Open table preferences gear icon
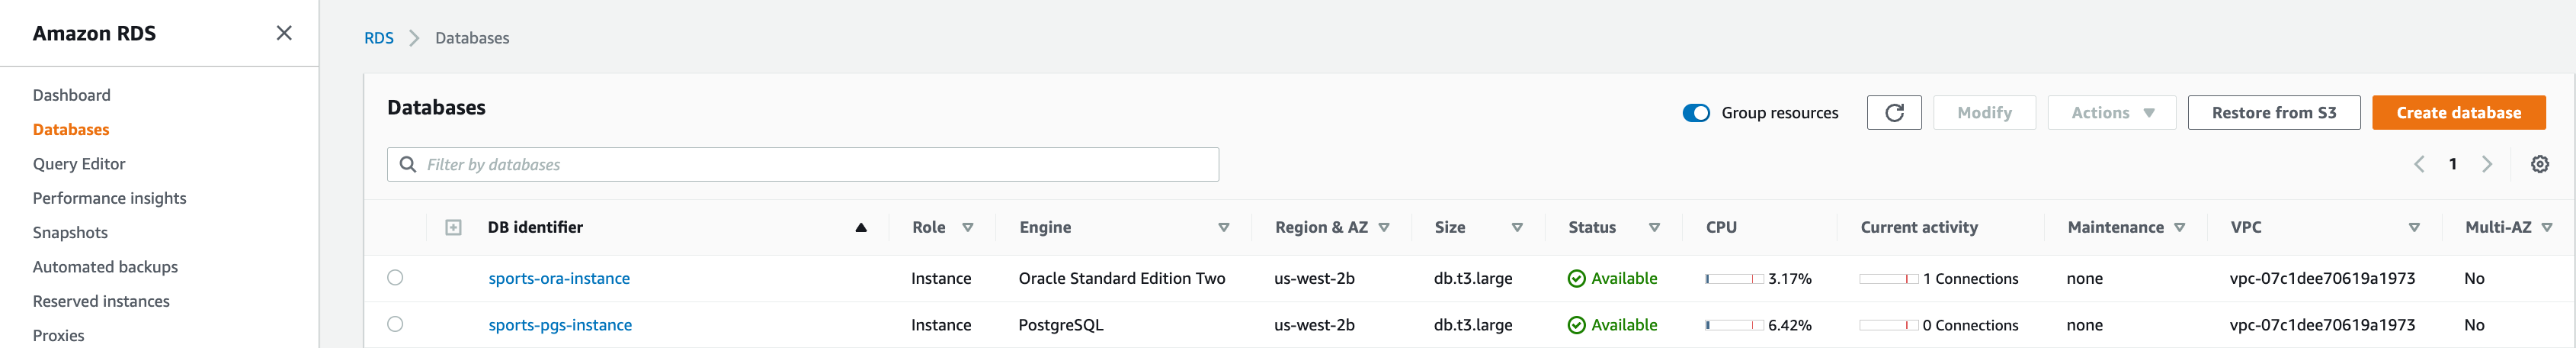Screen dimensions: 2576x348 tap(2539, 165)
